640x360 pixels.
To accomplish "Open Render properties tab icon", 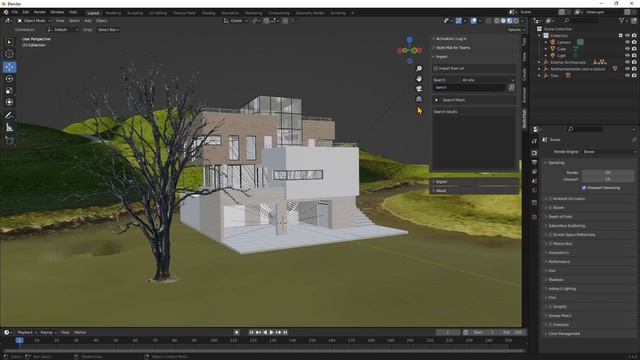I will (x=534, y=153).
